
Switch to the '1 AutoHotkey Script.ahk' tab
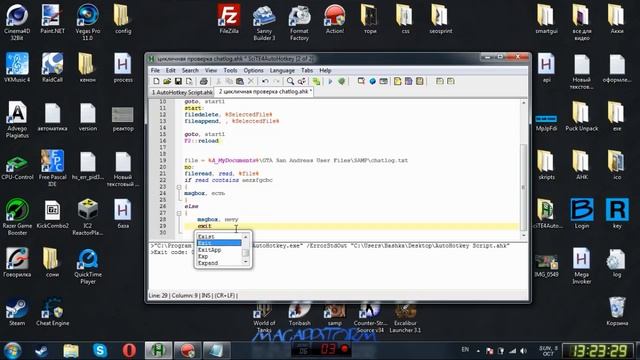point(181,92)
